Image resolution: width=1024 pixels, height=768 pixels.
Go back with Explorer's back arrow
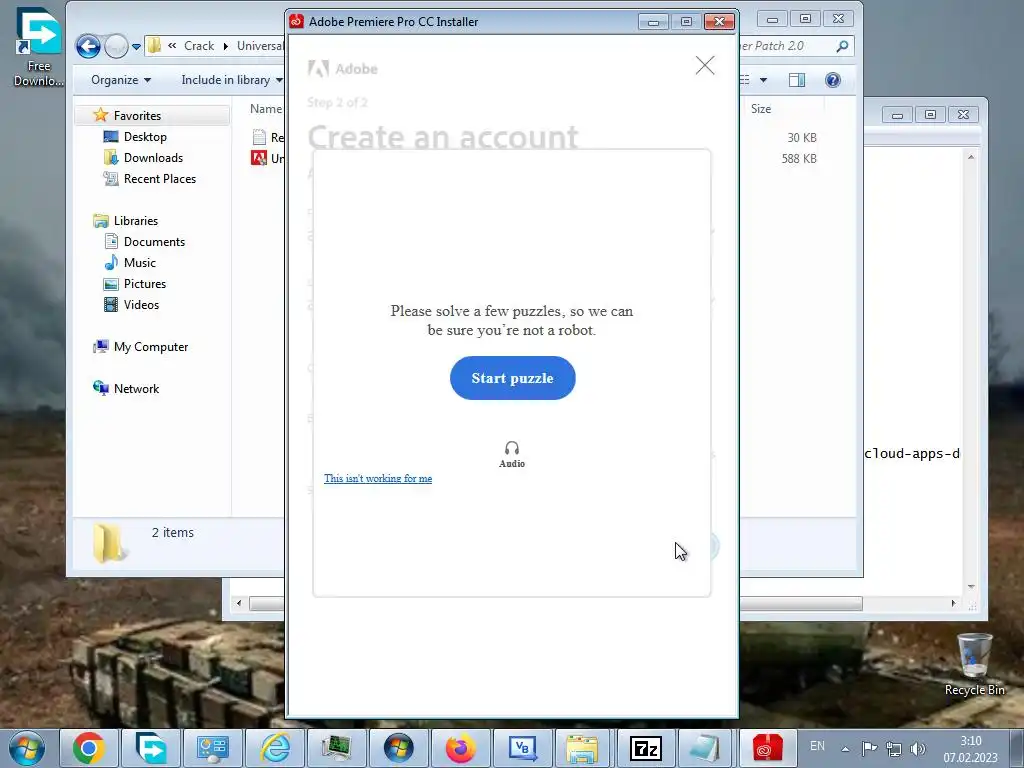[88, 46]
